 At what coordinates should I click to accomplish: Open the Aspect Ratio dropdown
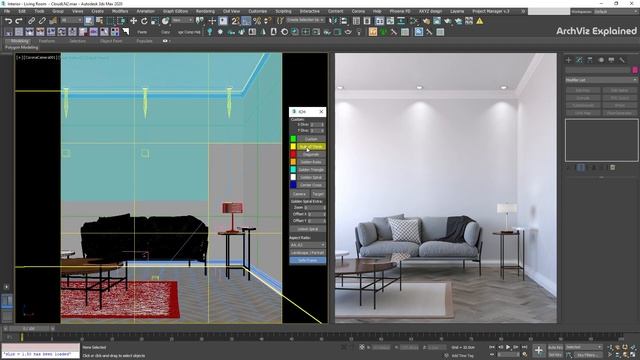pyautogui.click(x=308, y=245)
